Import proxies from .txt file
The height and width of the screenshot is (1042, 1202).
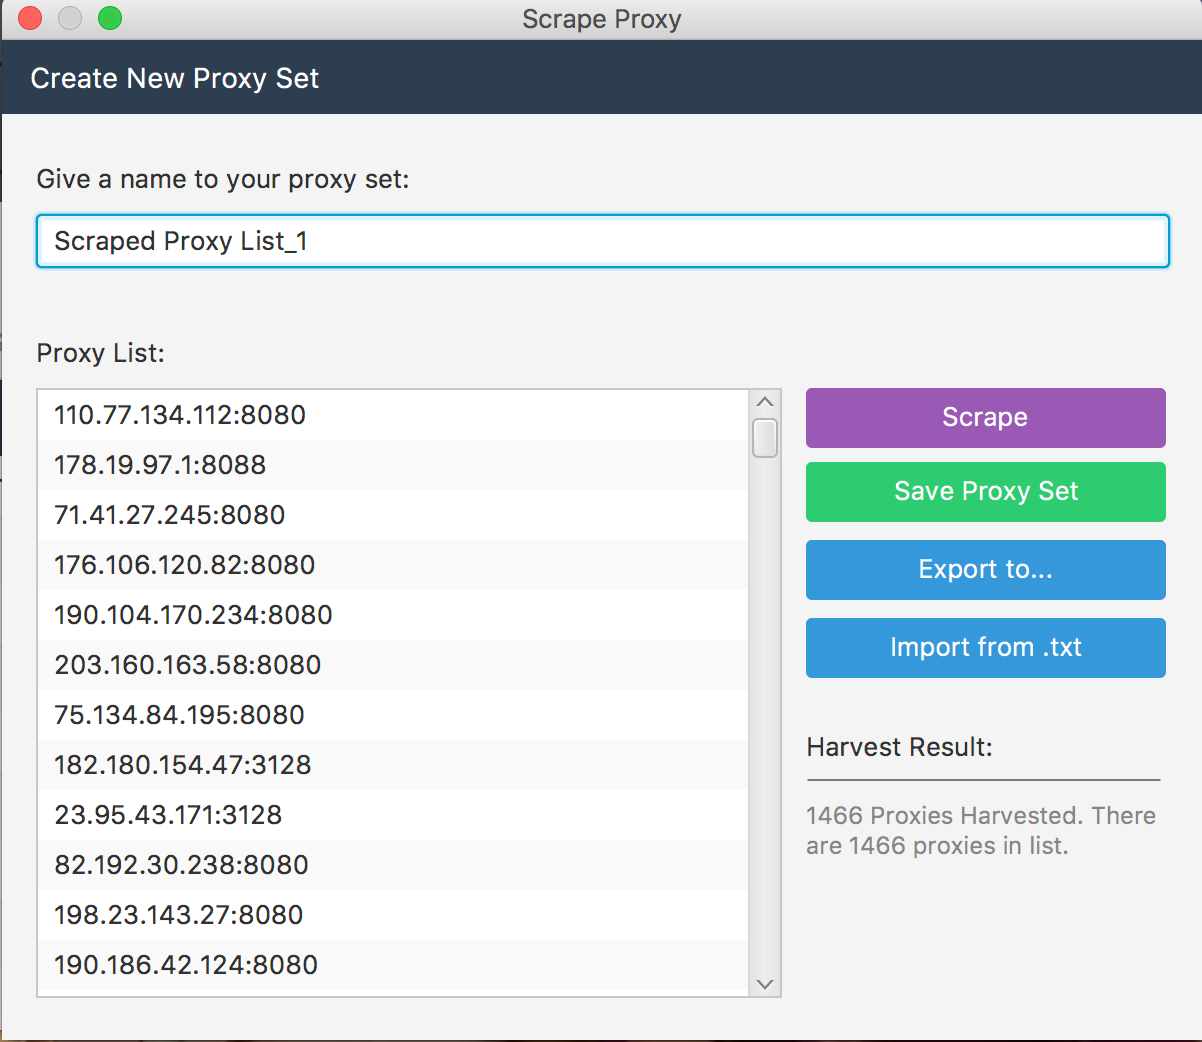coord(985,647)
